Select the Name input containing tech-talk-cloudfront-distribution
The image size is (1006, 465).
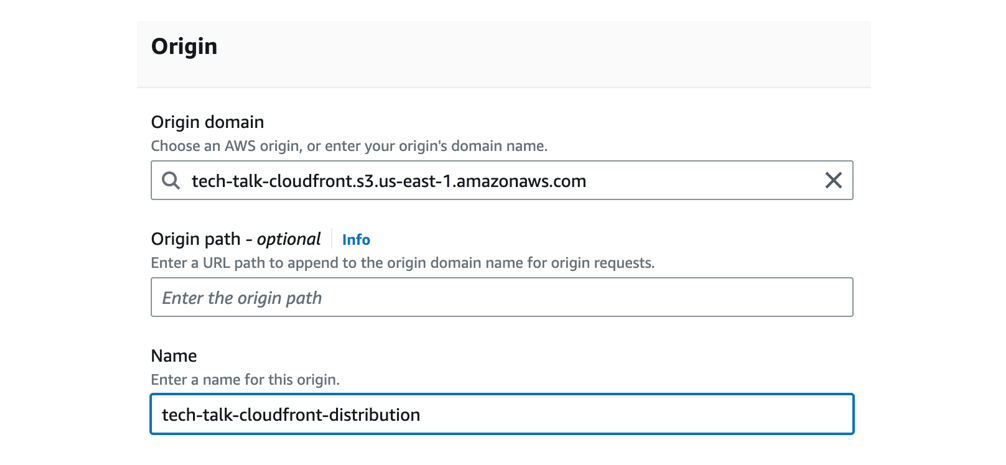pos(502,414)
